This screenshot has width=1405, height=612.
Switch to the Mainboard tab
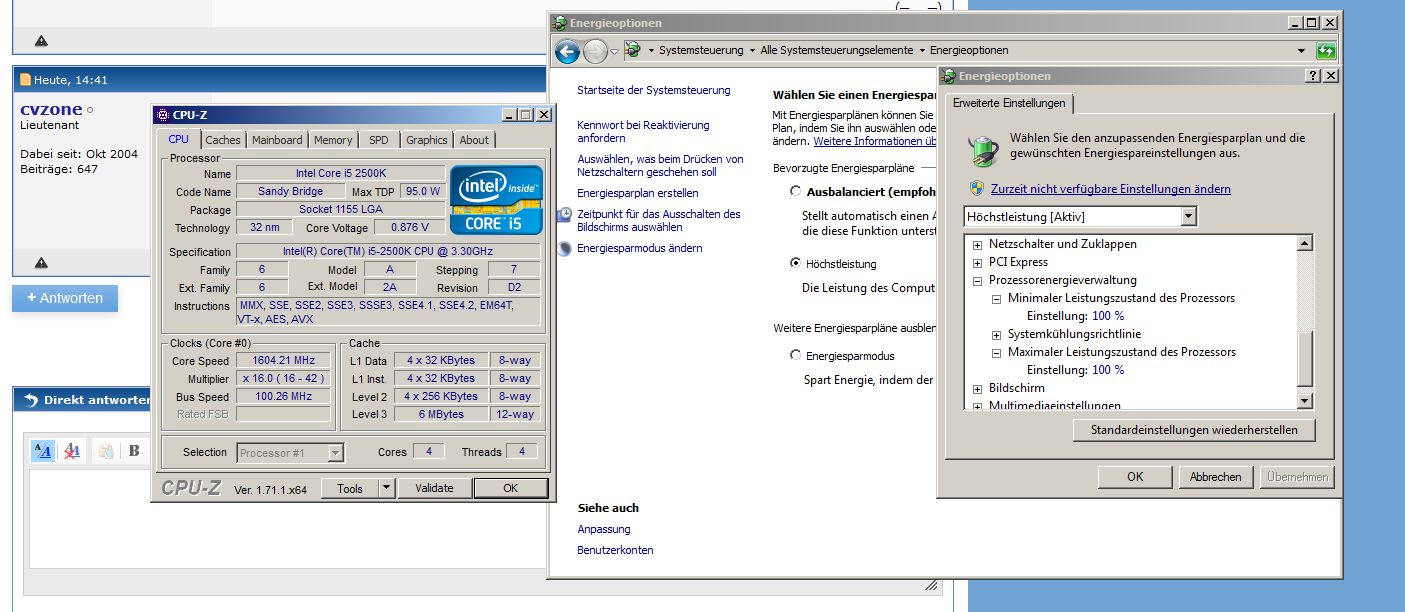click(x=277, y=140)
